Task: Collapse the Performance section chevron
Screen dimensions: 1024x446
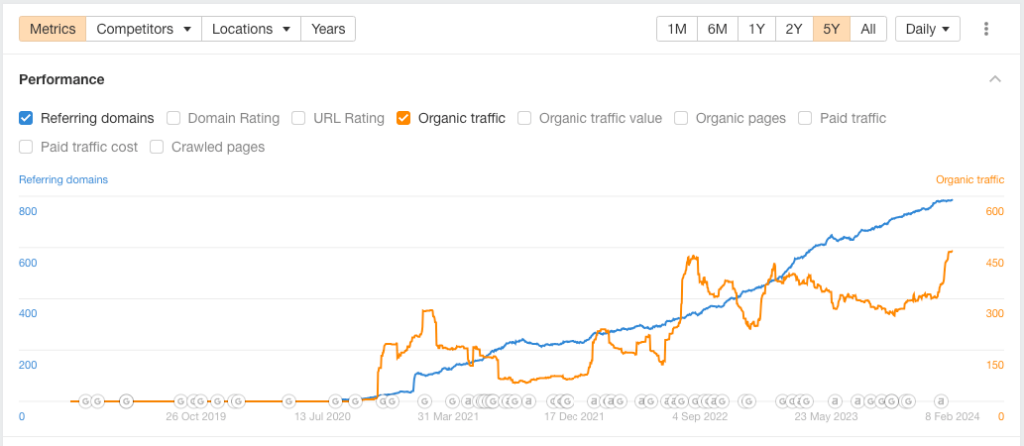Action: point(994,79)
